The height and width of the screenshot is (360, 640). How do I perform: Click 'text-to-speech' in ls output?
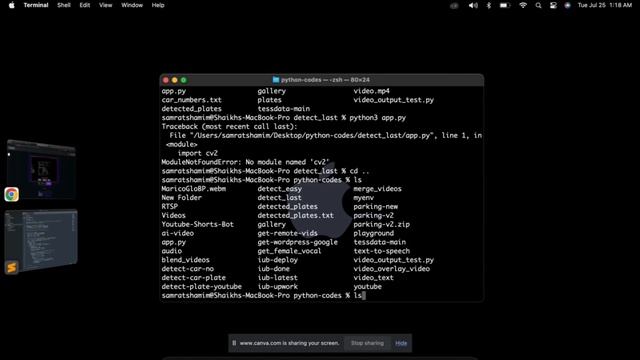pos(382,251)
